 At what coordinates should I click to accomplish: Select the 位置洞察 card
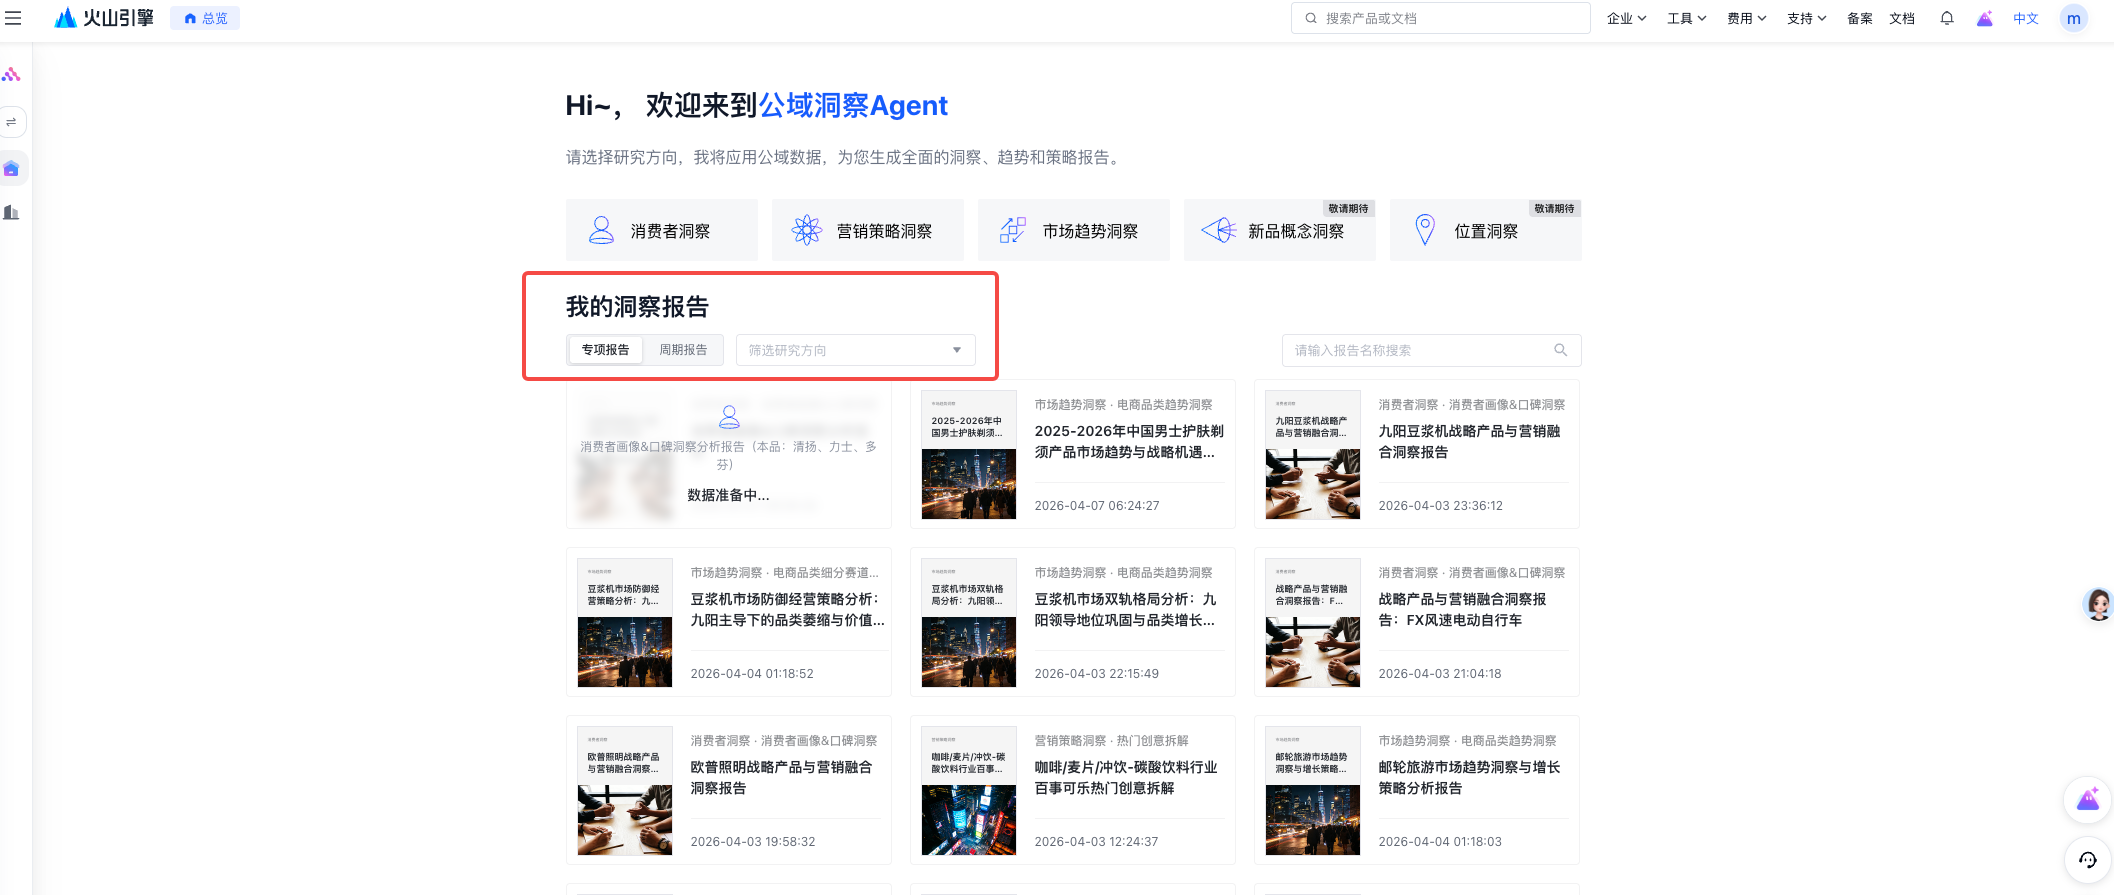pyautogui.click(x=1486, y=230)
